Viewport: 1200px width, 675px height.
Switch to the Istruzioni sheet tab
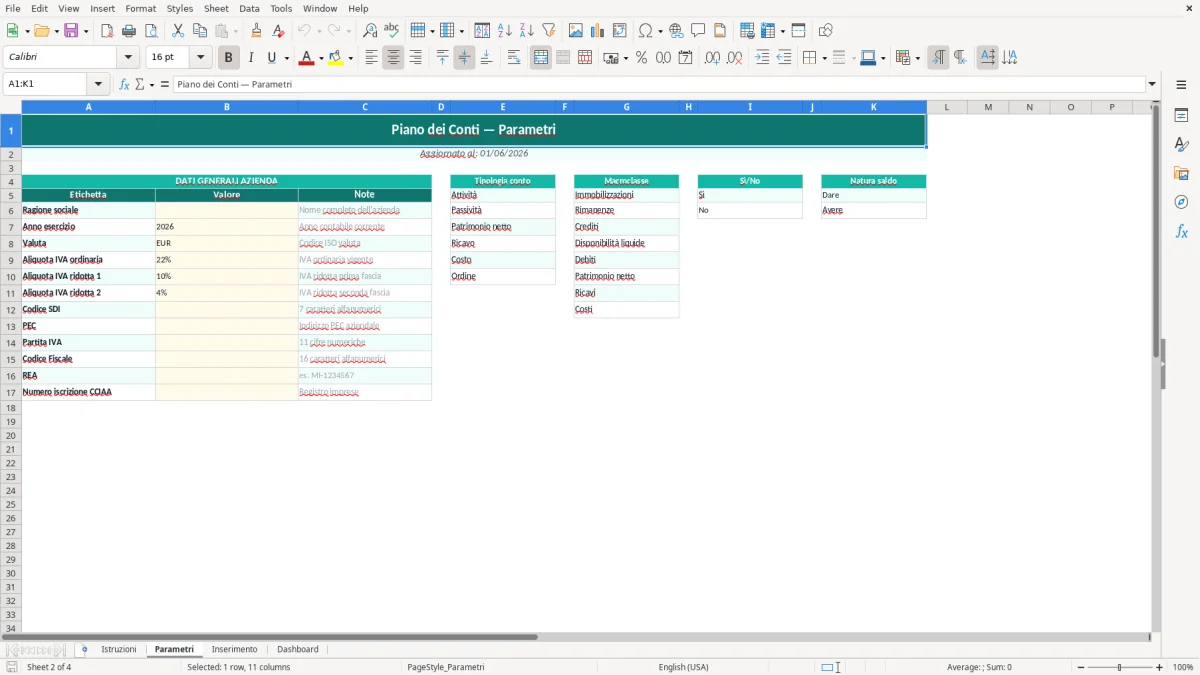pyautogui.click(x=118, y=649)
